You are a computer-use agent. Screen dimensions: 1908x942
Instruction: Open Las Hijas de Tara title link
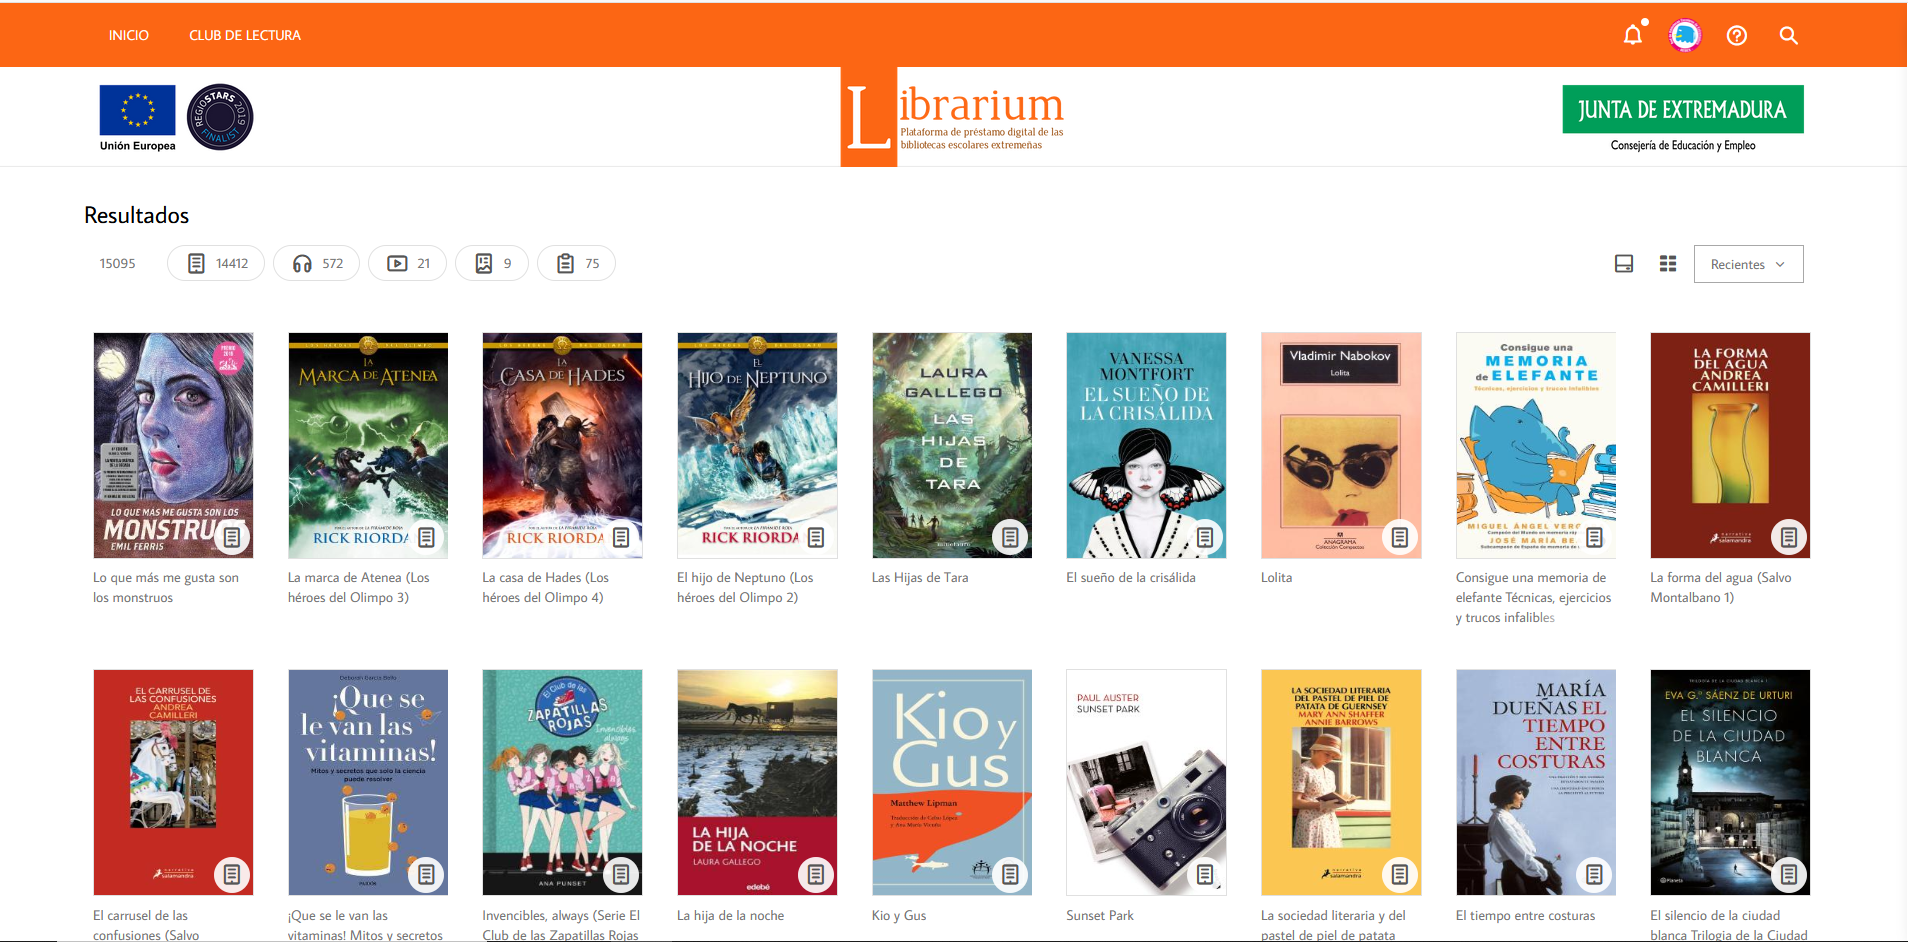pyautogui.click(x=920, y=577)
